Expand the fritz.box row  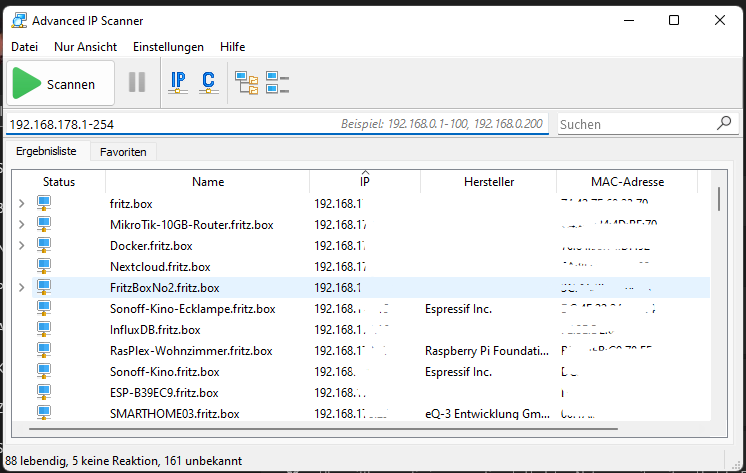click(x=21, y=204)
